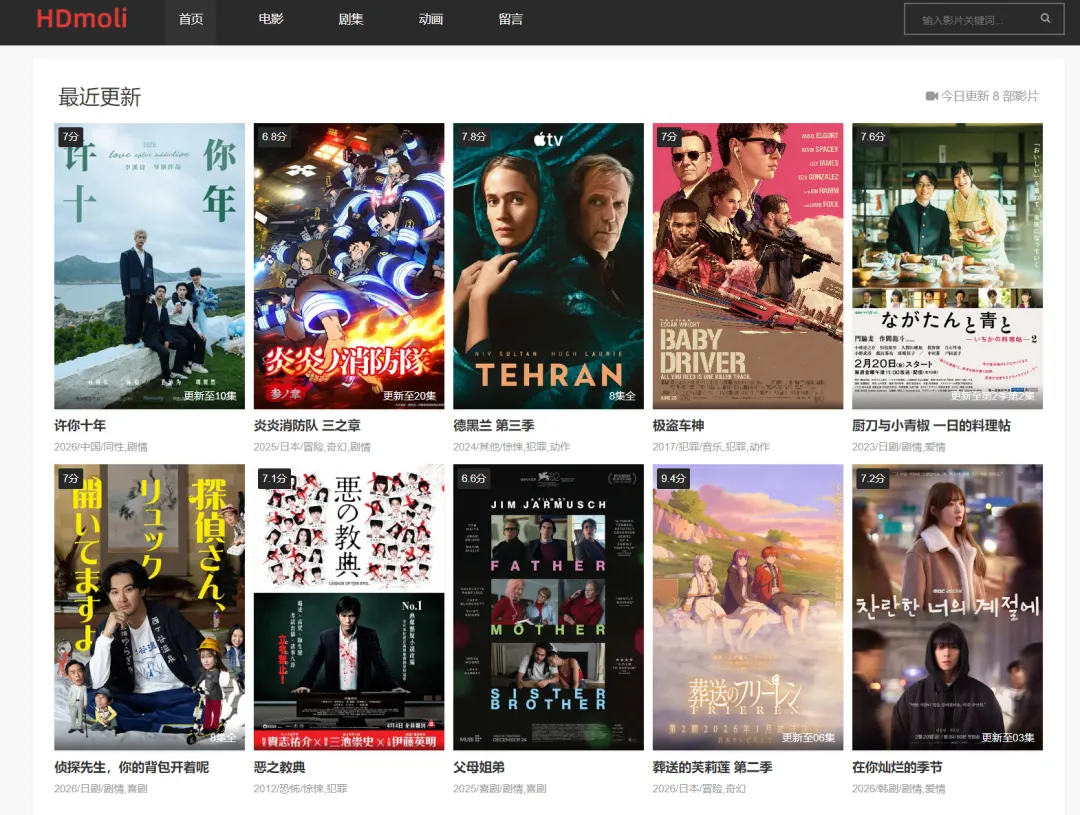Click the search magnifier icon
1080x815 pixels.
point(1045,19)
